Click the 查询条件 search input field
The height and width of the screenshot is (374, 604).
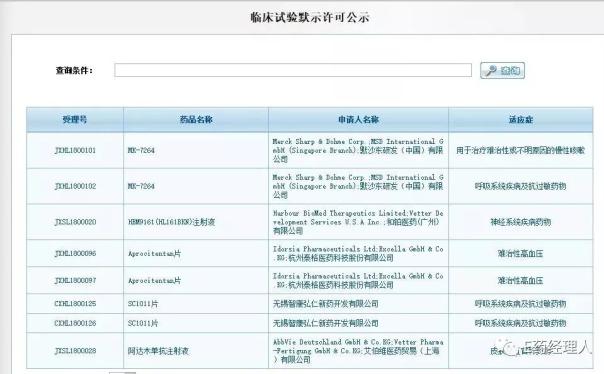pyautogui.click(x=293, y=70)
